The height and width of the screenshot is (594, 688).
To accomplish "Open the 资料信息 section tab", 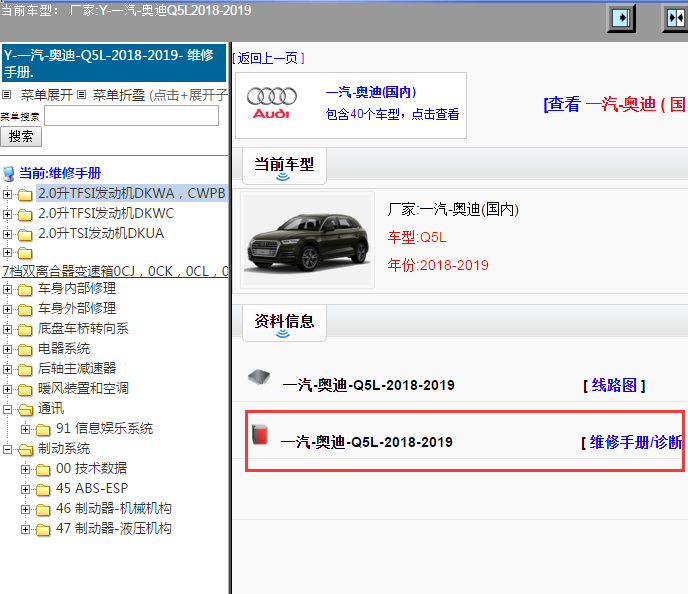I will coord(284,323).
